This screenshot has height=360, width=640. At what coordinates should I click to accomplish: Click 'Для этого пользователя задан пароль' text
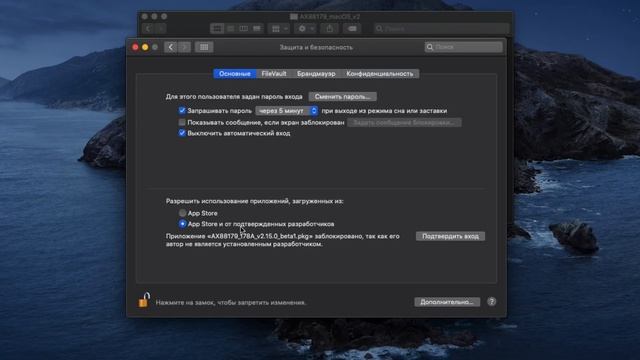click(x=234, y=97)
